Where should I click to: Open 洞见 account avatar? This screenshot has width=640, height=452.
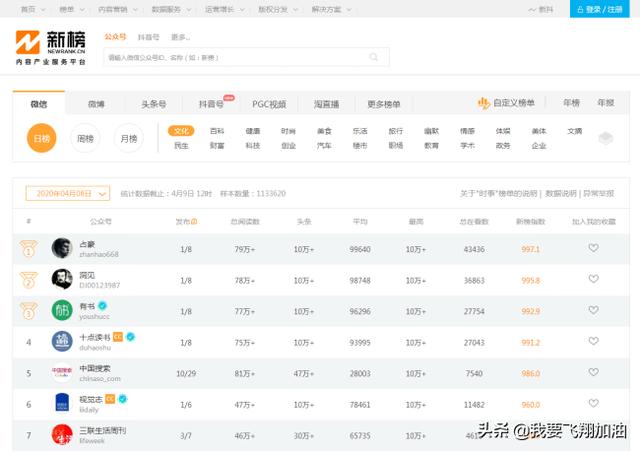click(62, 279)
